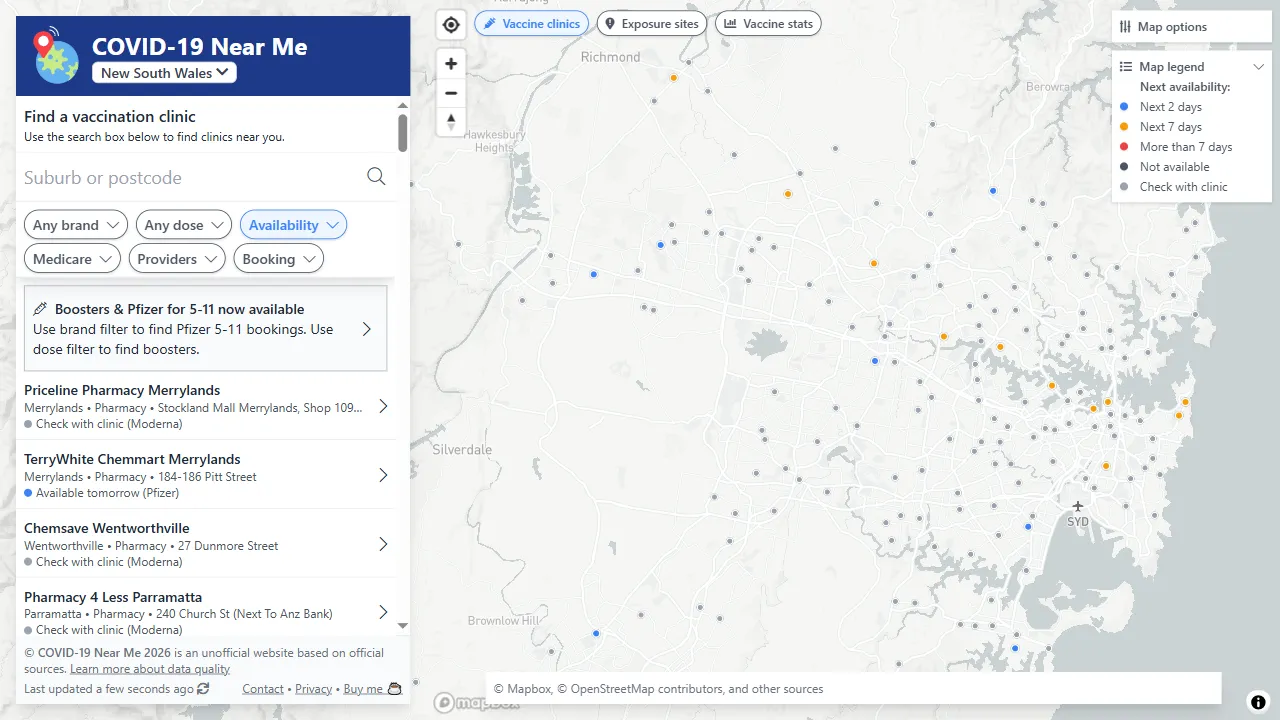This screenshot has height=720, width=1280.
Task: Open the Any brand filter dropdown
Action: point(75,224)
